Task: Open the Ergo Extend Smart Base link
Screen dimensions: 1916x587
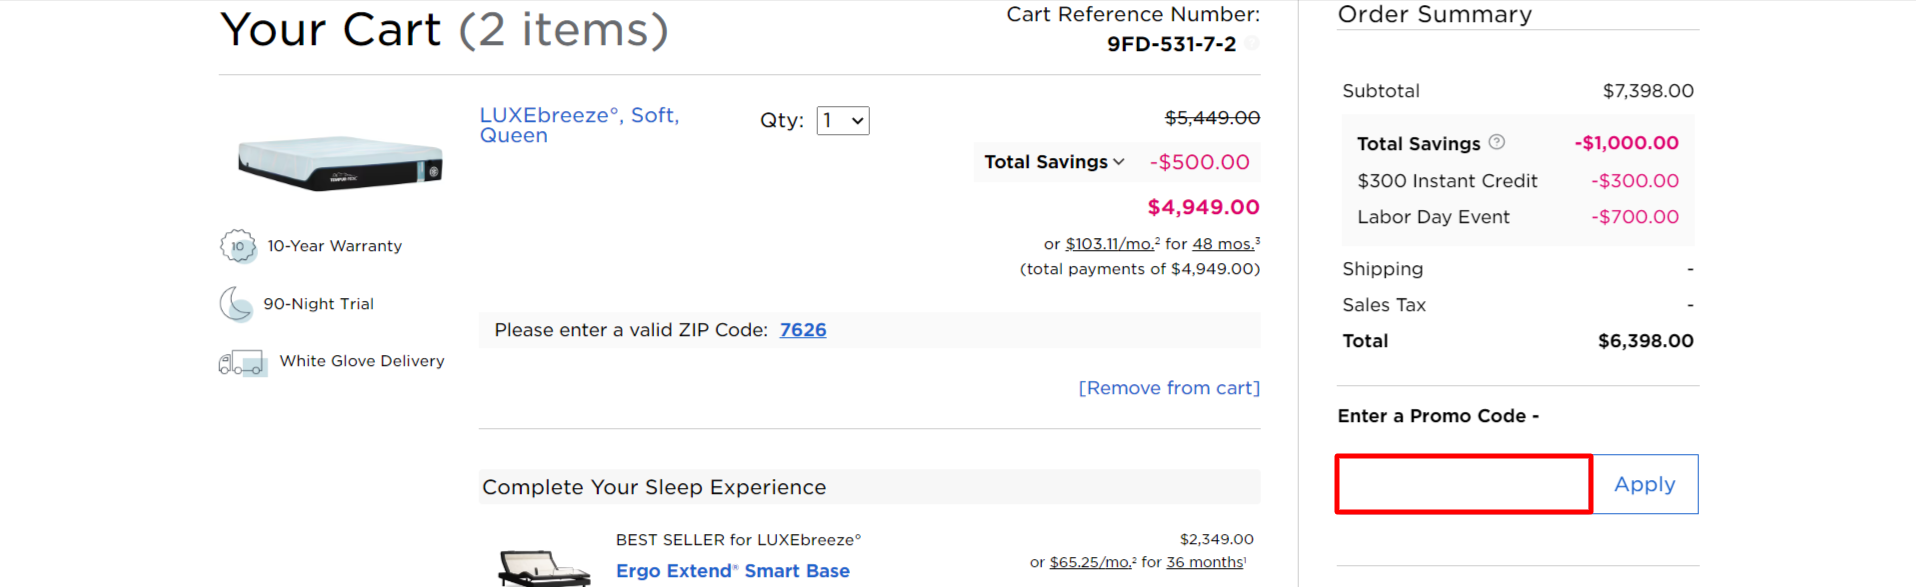Action: (x=733, y=571)
